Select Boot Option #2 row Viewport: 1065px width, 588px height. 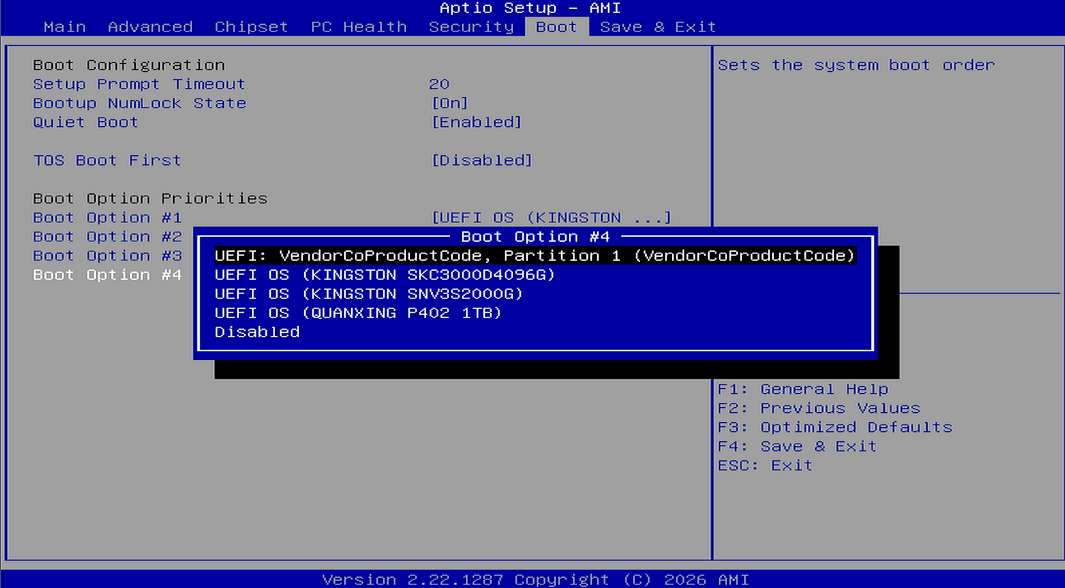pyautogui.click(x=107, y=237)
